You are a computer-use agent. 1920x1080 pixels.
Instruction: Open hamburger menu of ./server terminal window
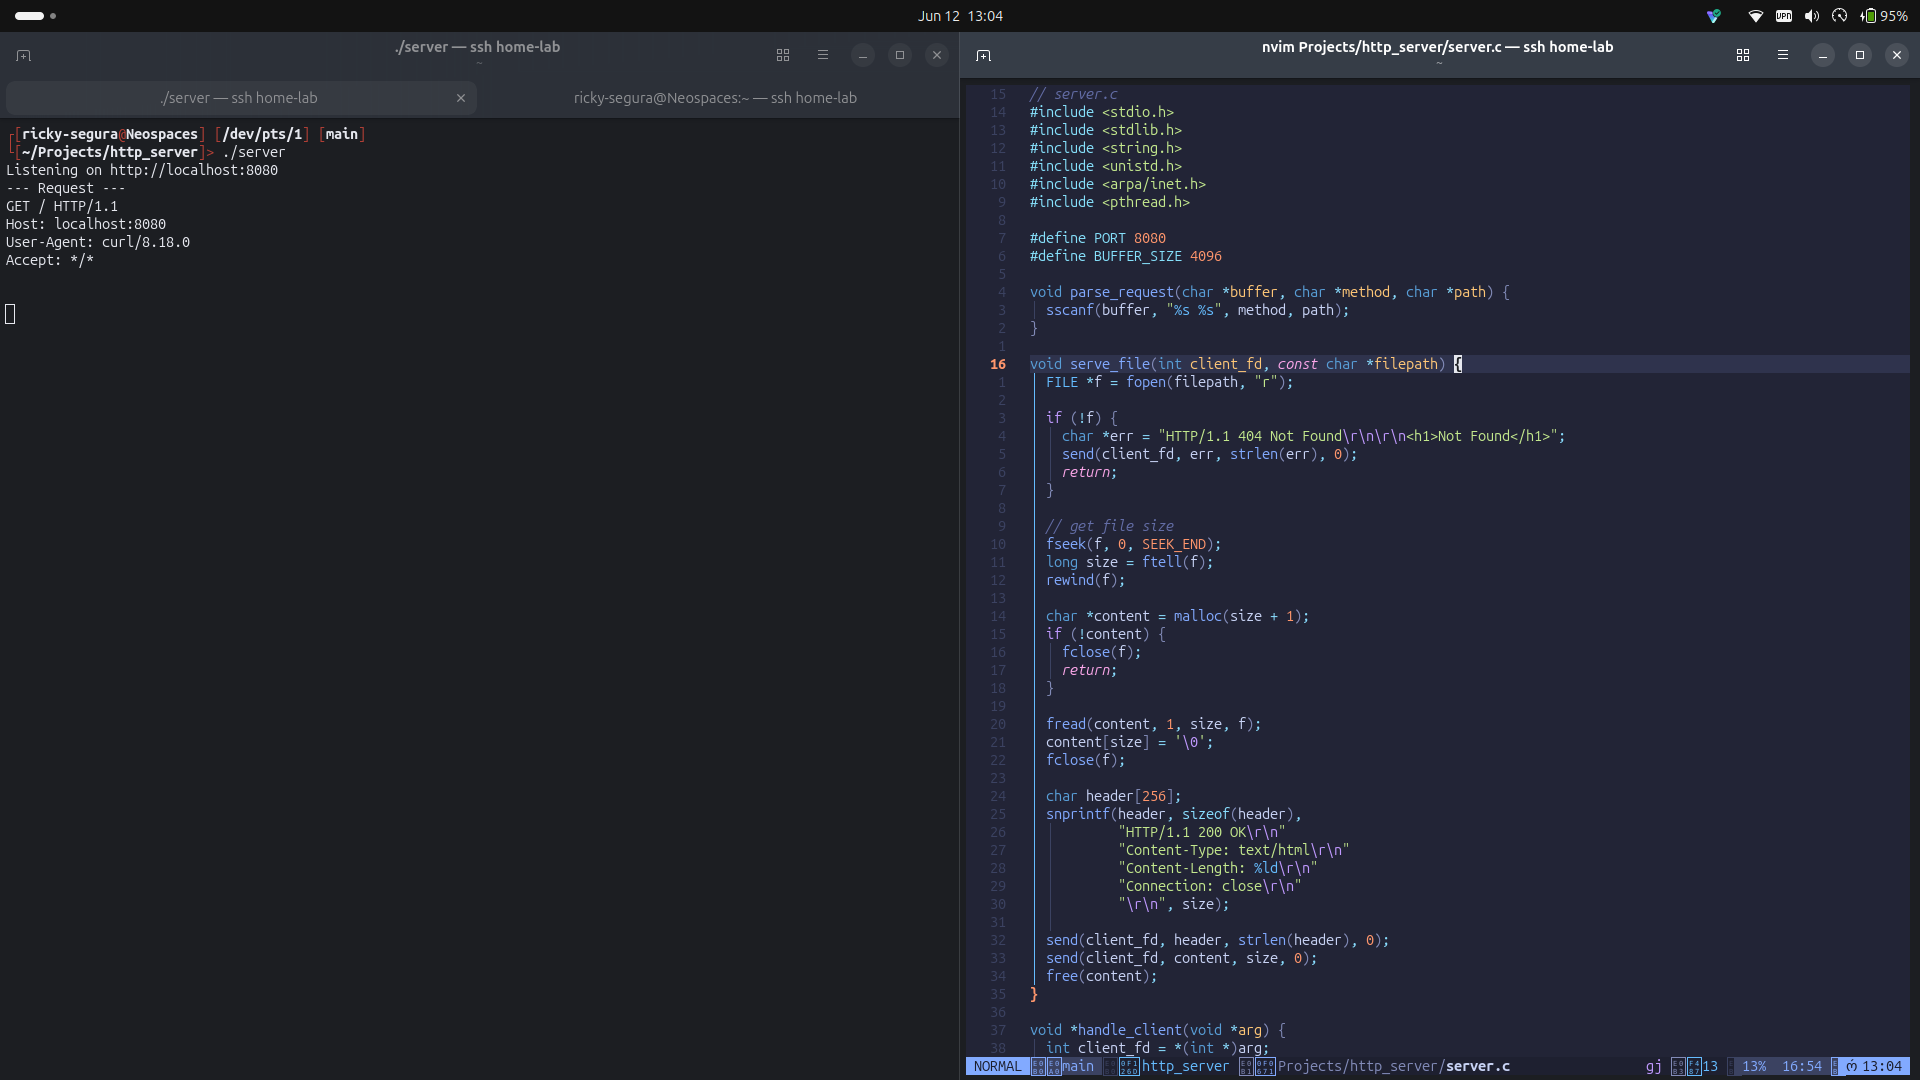pyautogui.click(x=823, y=55)
